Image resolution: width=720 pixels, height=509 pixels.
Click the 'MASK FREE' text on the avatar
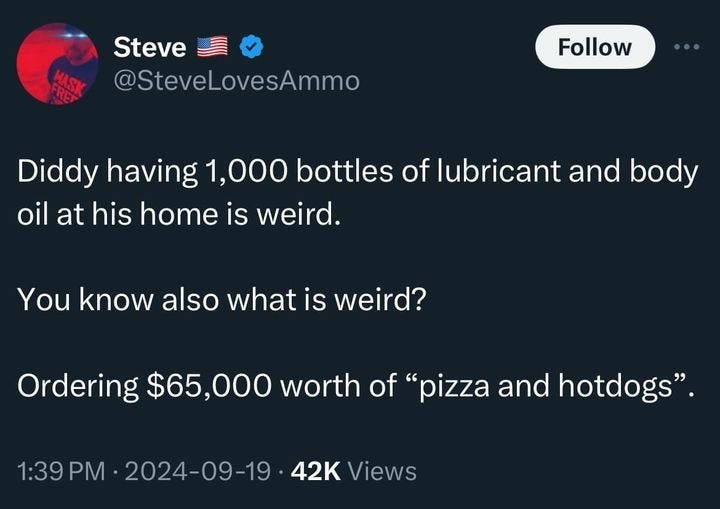point(69,86)
